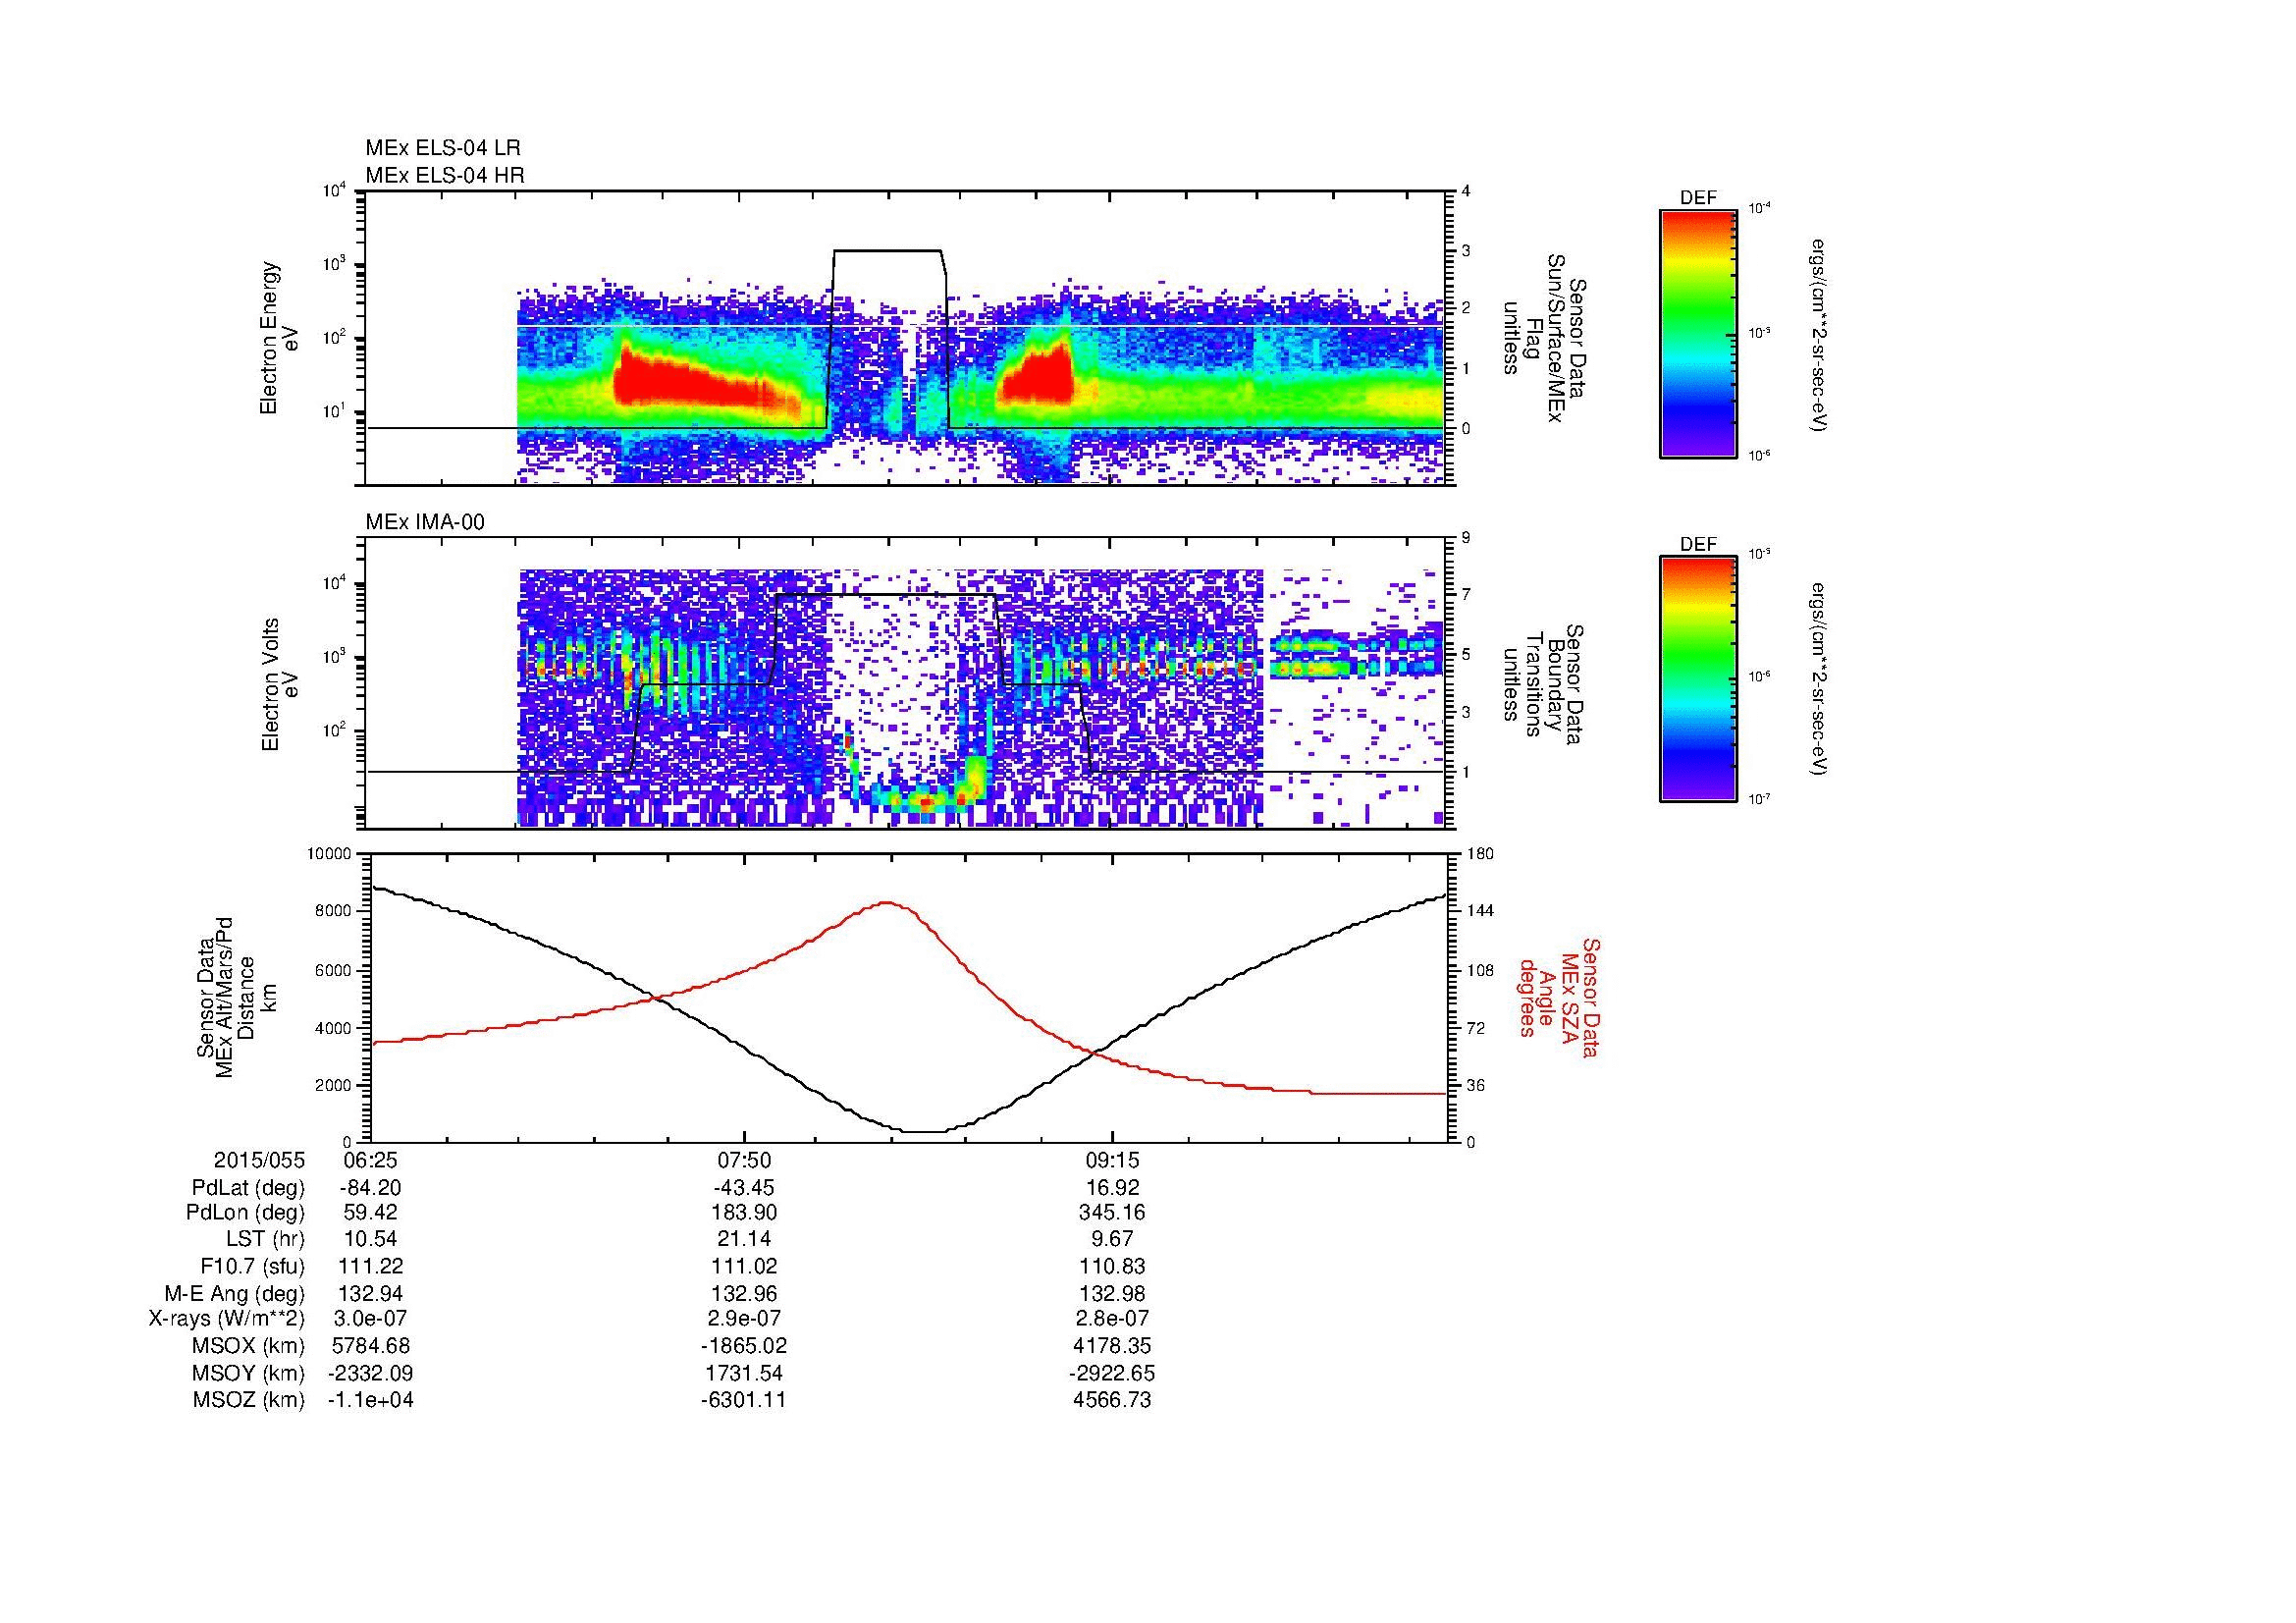Click the MSOY value '-2332.09'
2296x1623 pixels.
[x=370, y=1373]
